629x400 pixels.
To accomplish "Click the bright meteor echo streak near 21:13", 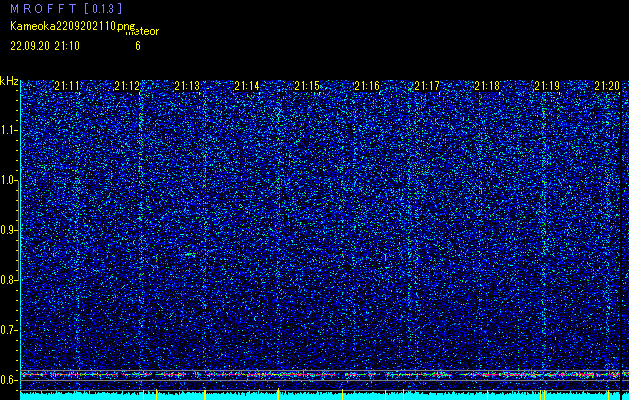I will point(190,254).
